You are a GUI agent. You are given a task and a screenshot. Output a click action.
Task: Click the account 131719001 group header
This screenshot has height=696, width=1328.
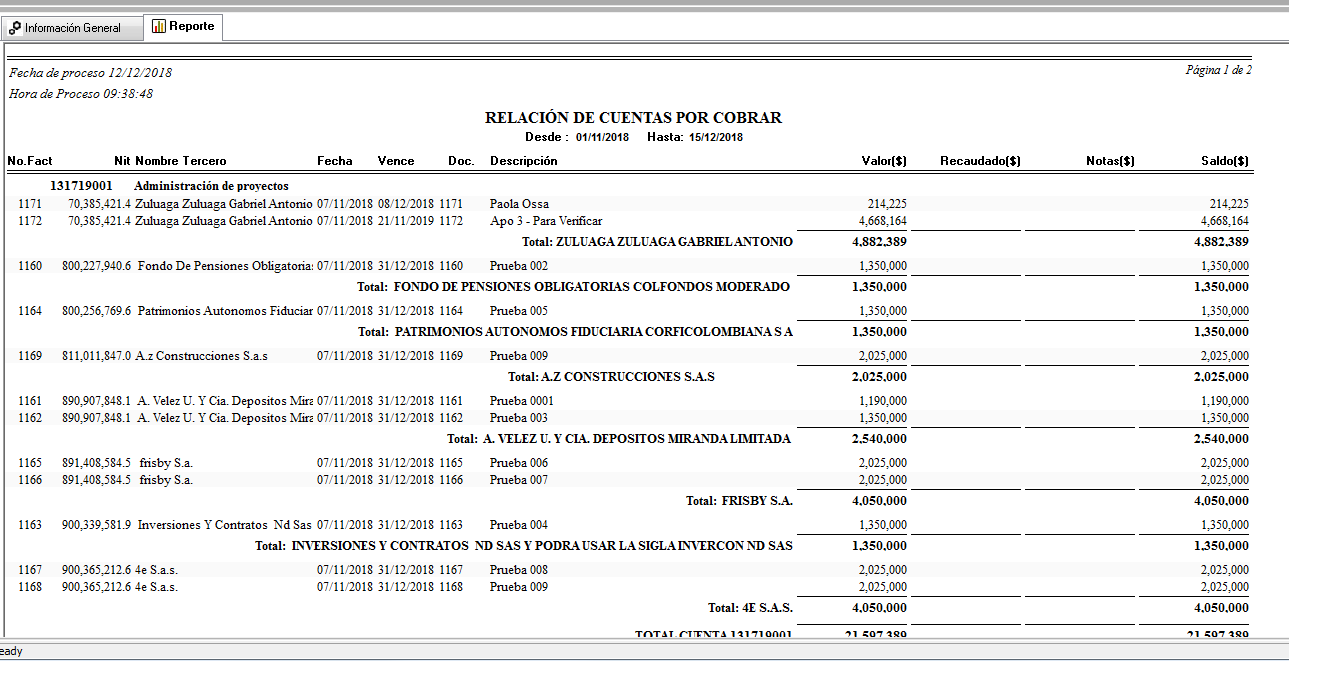tap(81, 186)
